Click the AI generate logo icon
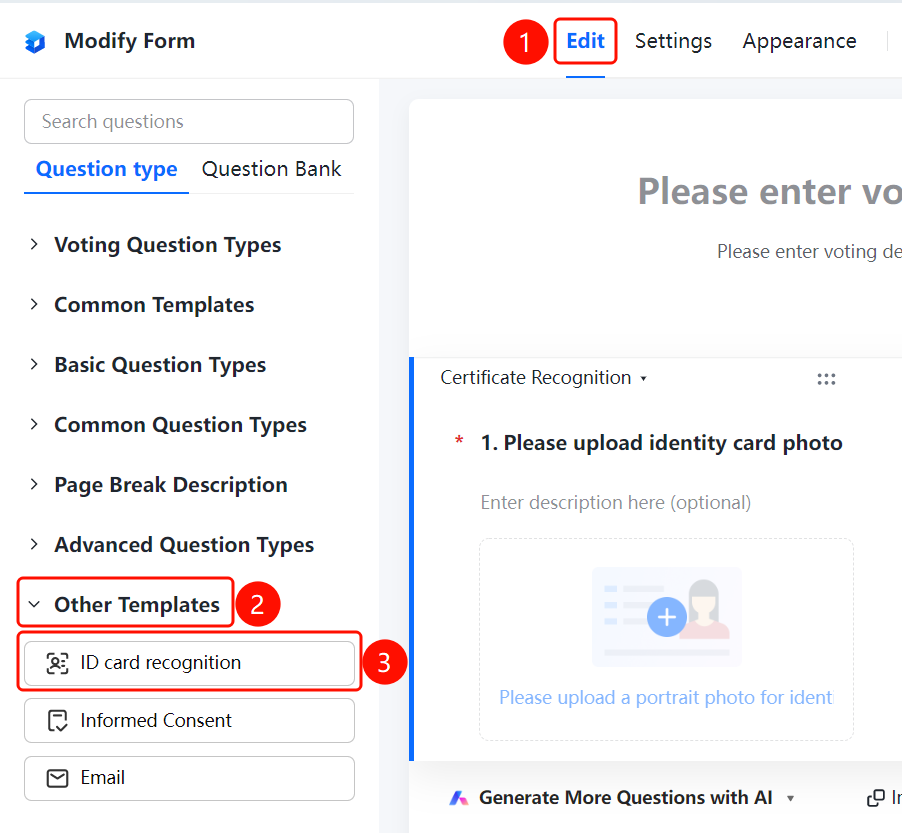Image resolution: width=902 pixels, height=833 pixels. 458,798
